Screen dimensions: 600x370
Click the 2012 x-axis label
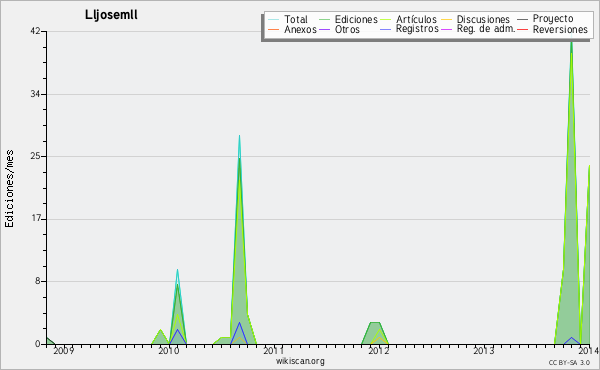(379, 350)
